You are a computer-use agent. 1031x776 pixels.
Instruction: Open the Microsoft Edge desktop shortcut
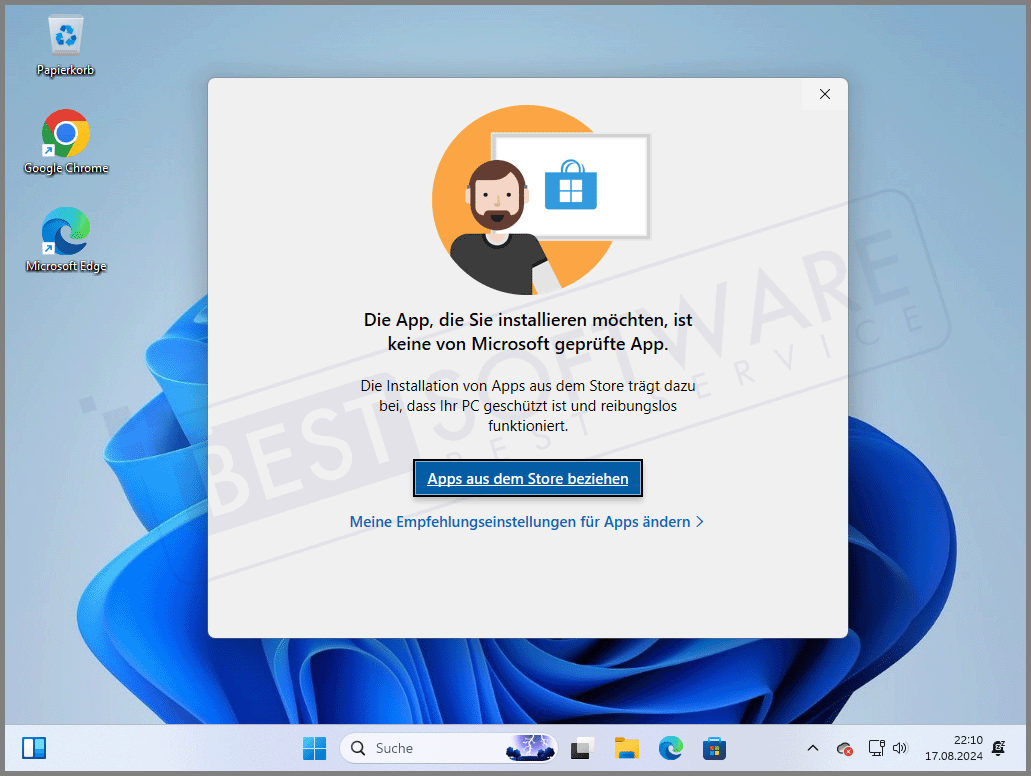click(65, 232)
